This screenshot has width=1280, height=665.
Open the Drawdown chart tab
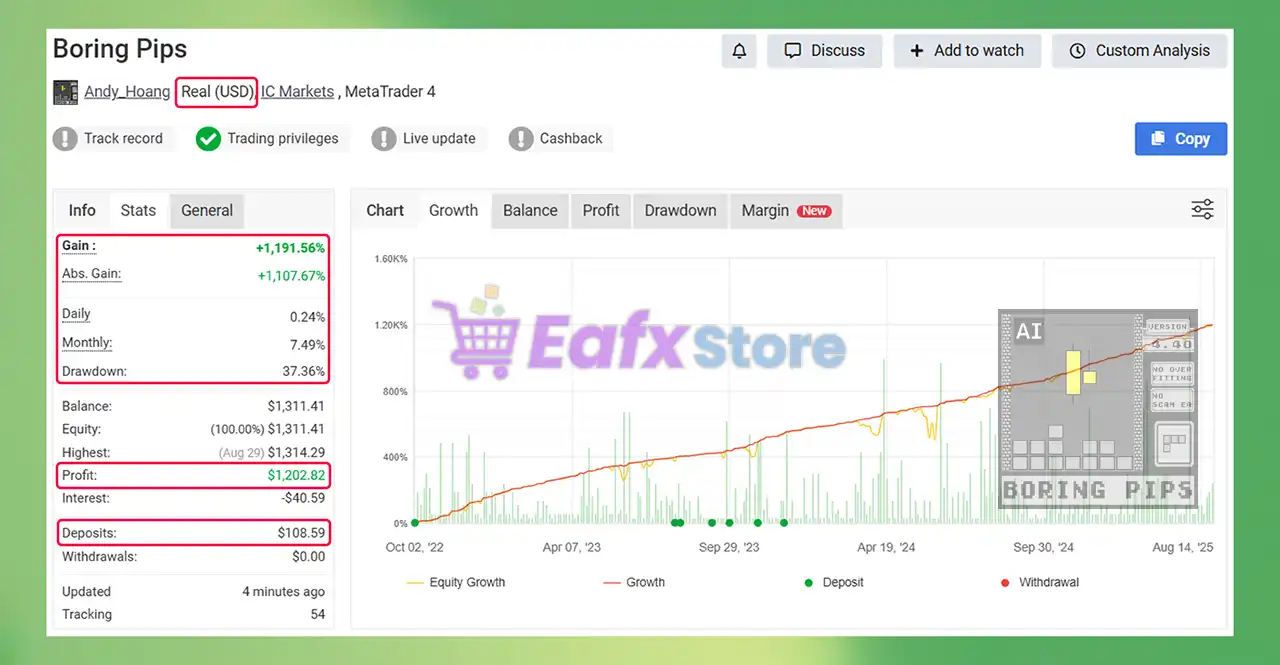[680, 211]
